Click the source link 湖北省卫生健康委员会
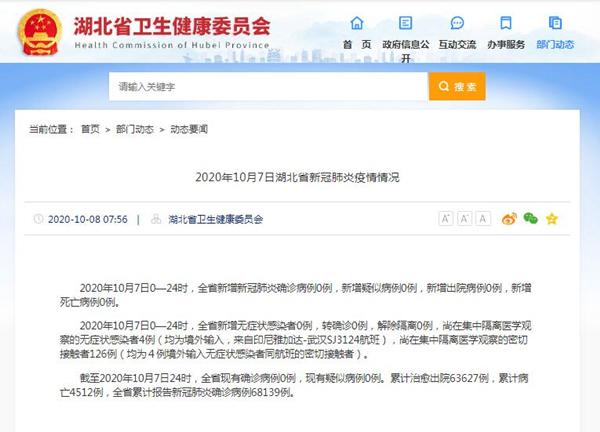The height and width of the screenshot is (432, 600). coord(215,219)
